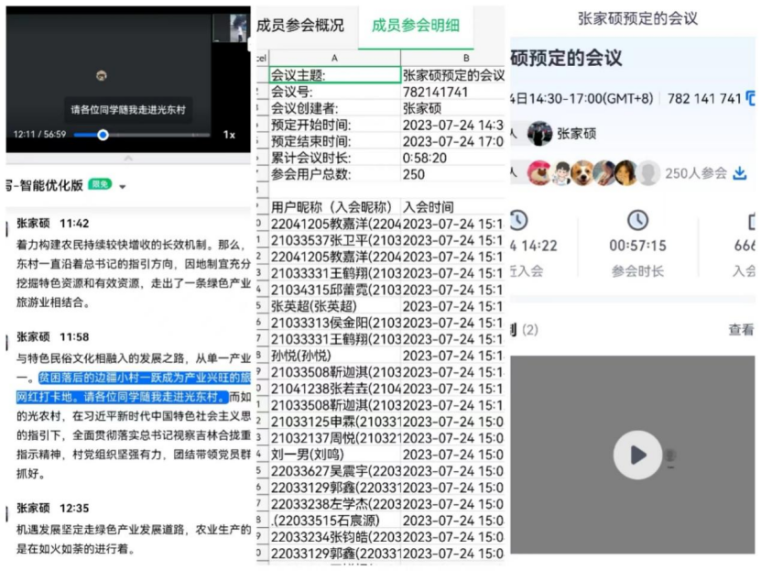
Task: Play the meeting recording video
Action: [637, 456]
